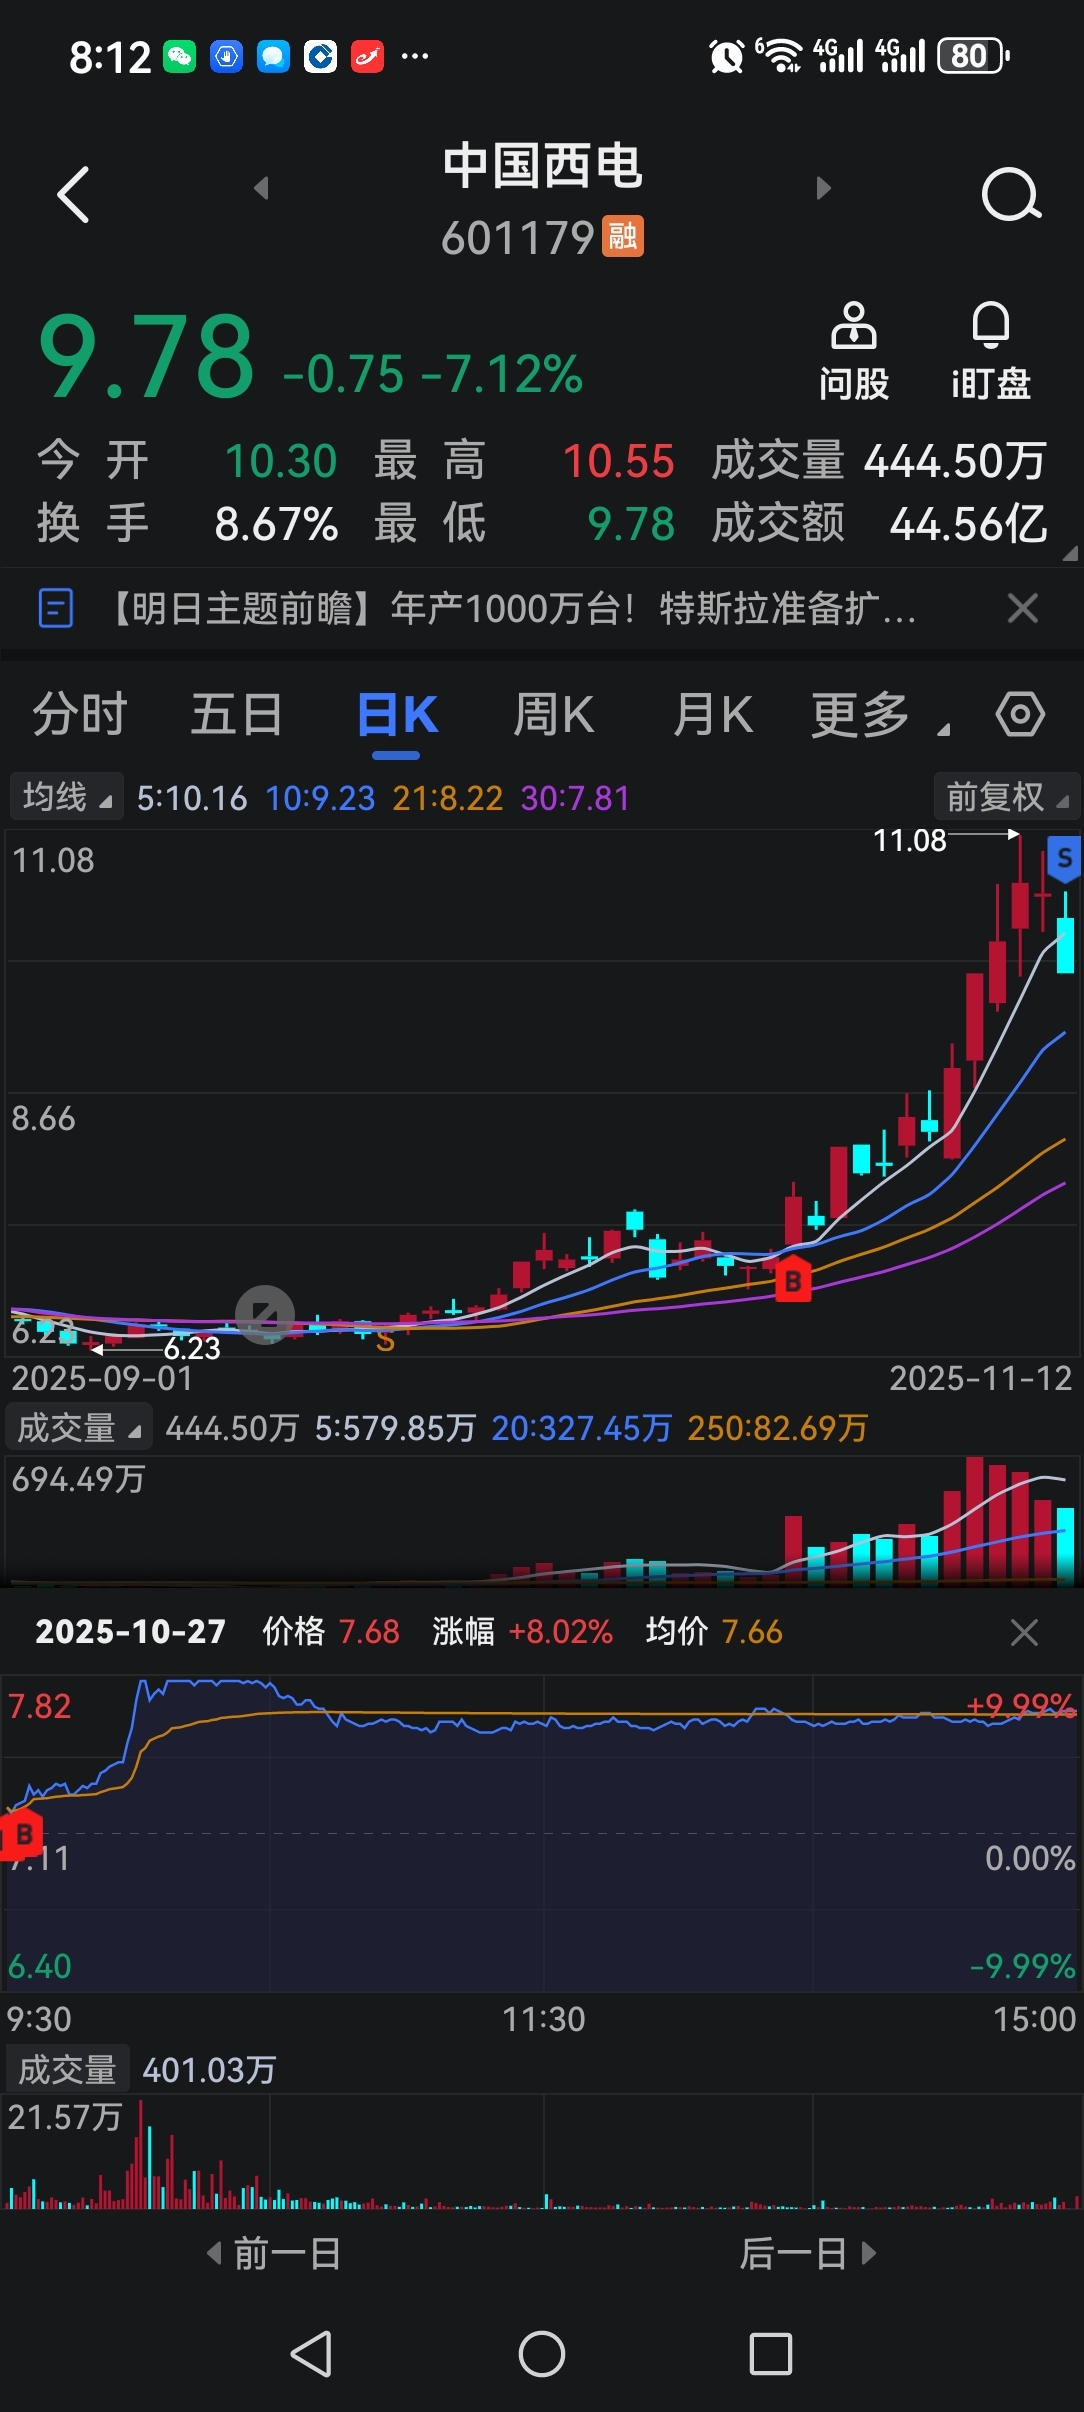Tap red B marker on intraday chart

coord(22,1835)
